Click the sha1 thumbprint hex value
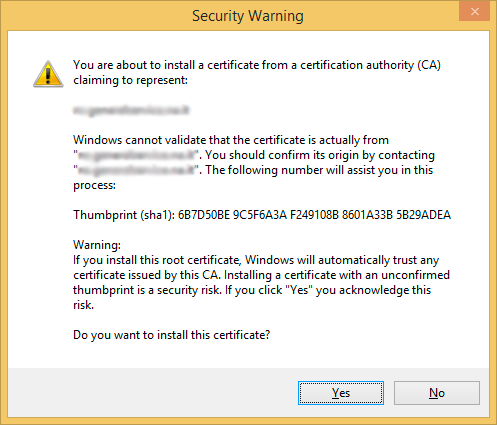The width and height of the screenshot is (497, 425). tap(314, 215)
